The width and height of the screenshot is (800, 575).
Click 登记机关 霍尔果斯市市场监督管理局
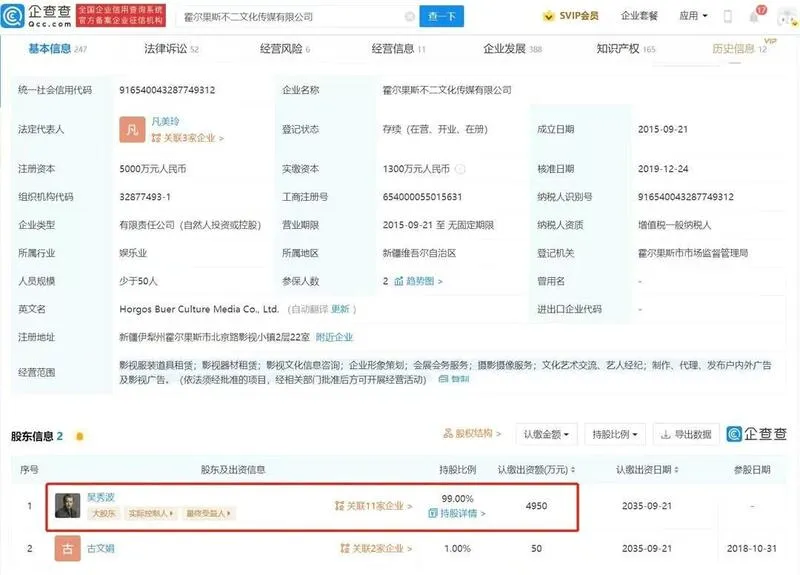tap(693, 253)
